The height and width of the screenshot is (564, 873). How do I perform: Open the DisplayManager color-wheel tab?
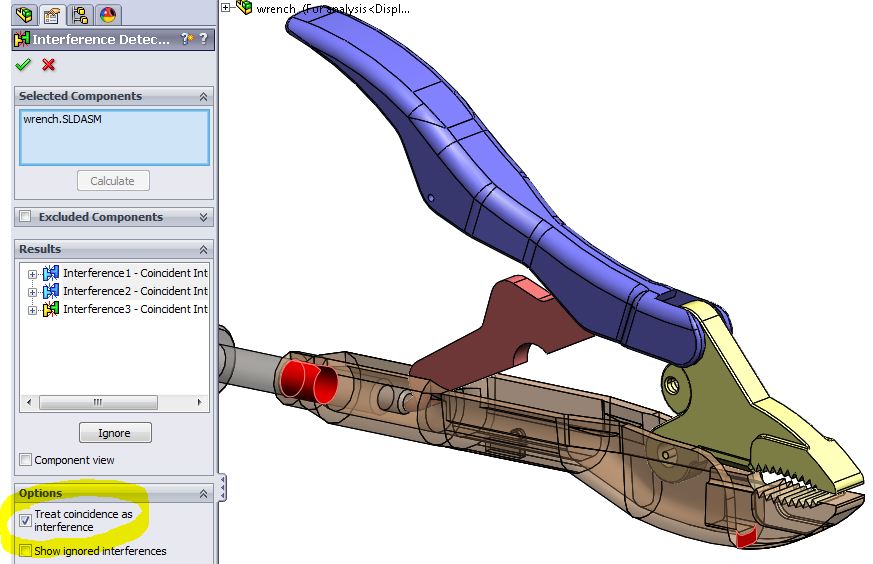107,14
